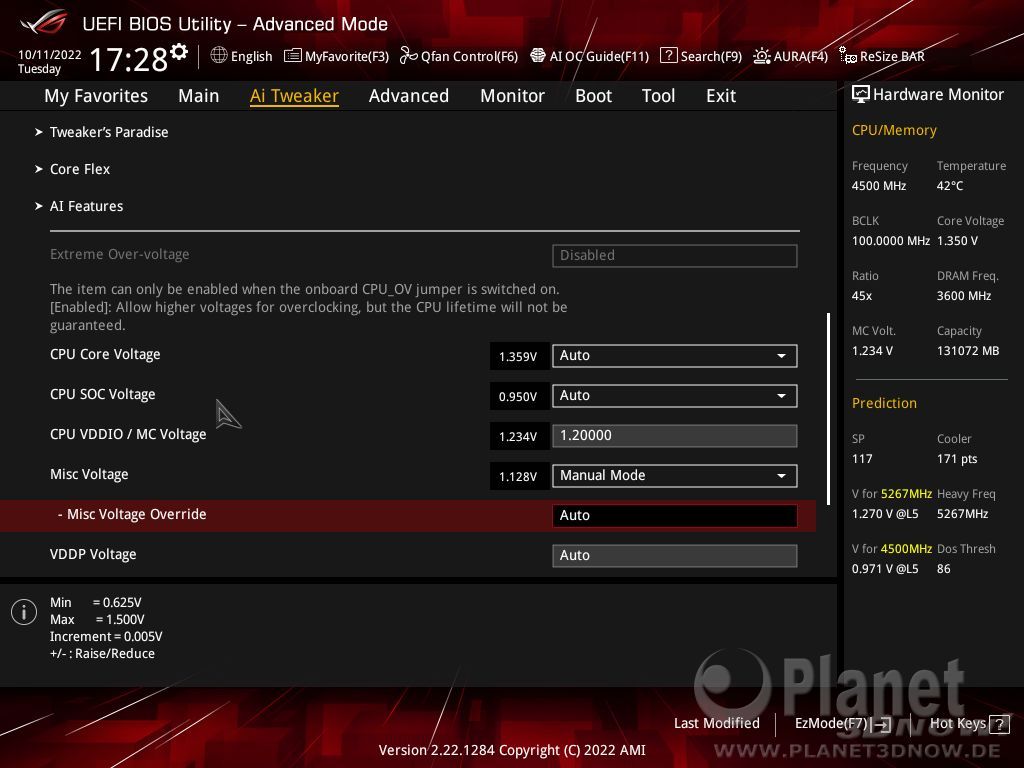Click the 17:28 clock display
The width and height of the screenshot is (1024, 768).
pos(129,59)
